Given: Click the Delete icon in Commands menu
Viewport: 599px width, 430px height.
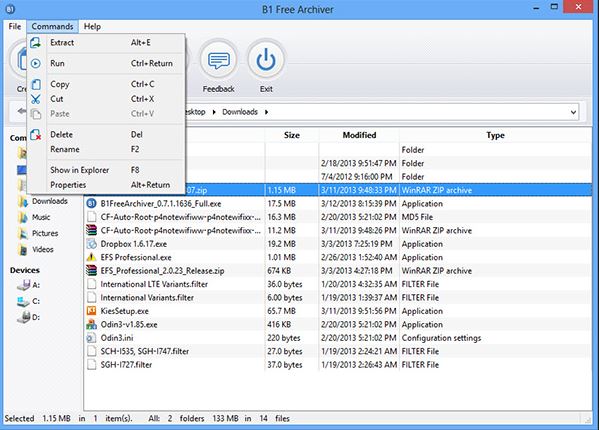Looking at the screenshot, I should point(36,134).
